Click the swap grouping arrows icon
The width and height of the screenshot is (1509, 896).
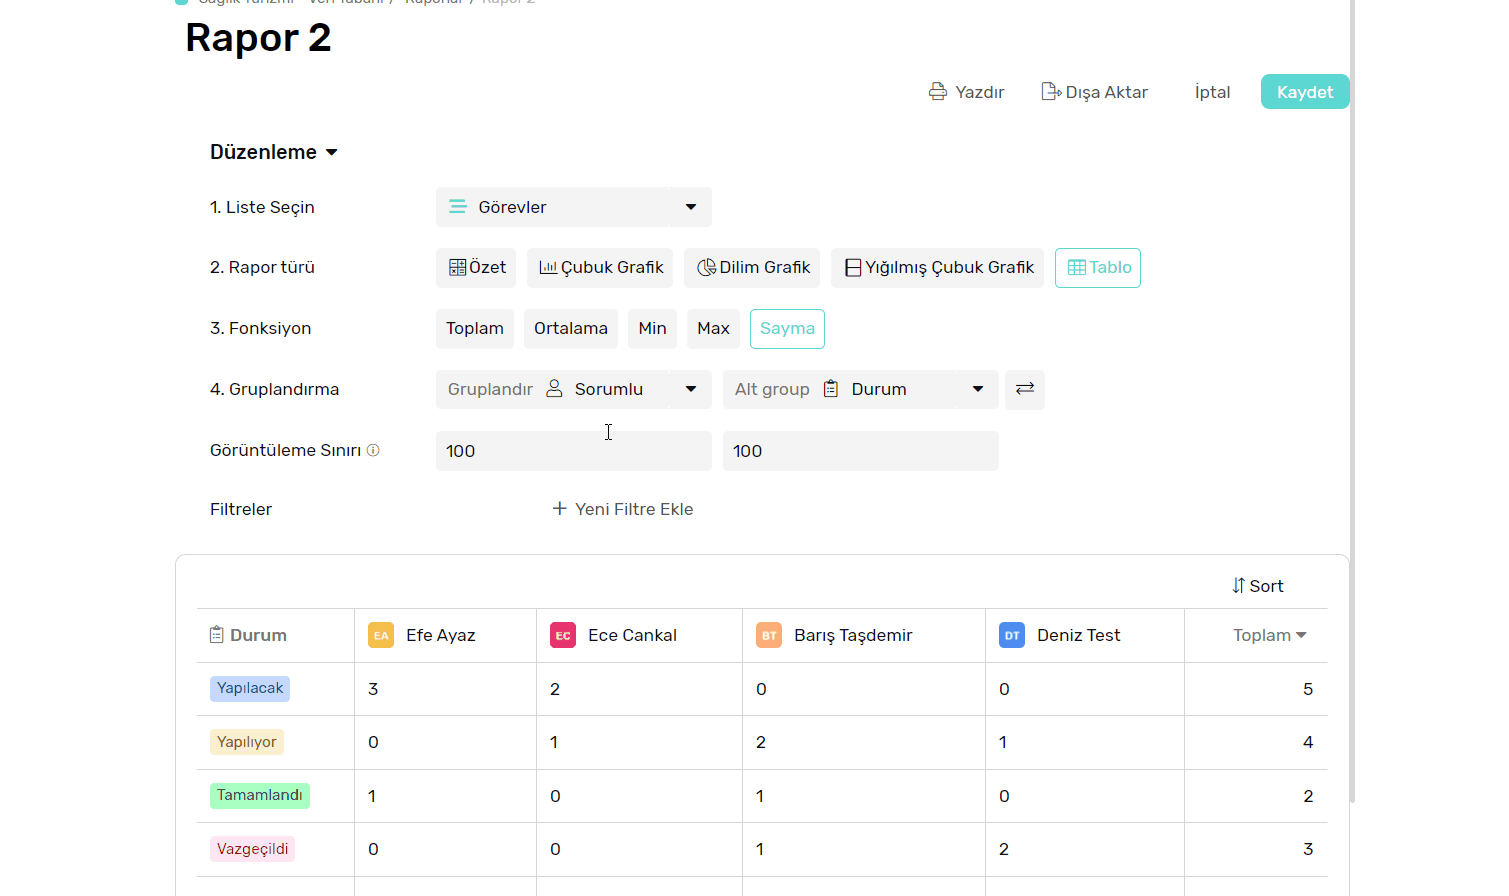pyautogui.click(x=1025, y=389)
